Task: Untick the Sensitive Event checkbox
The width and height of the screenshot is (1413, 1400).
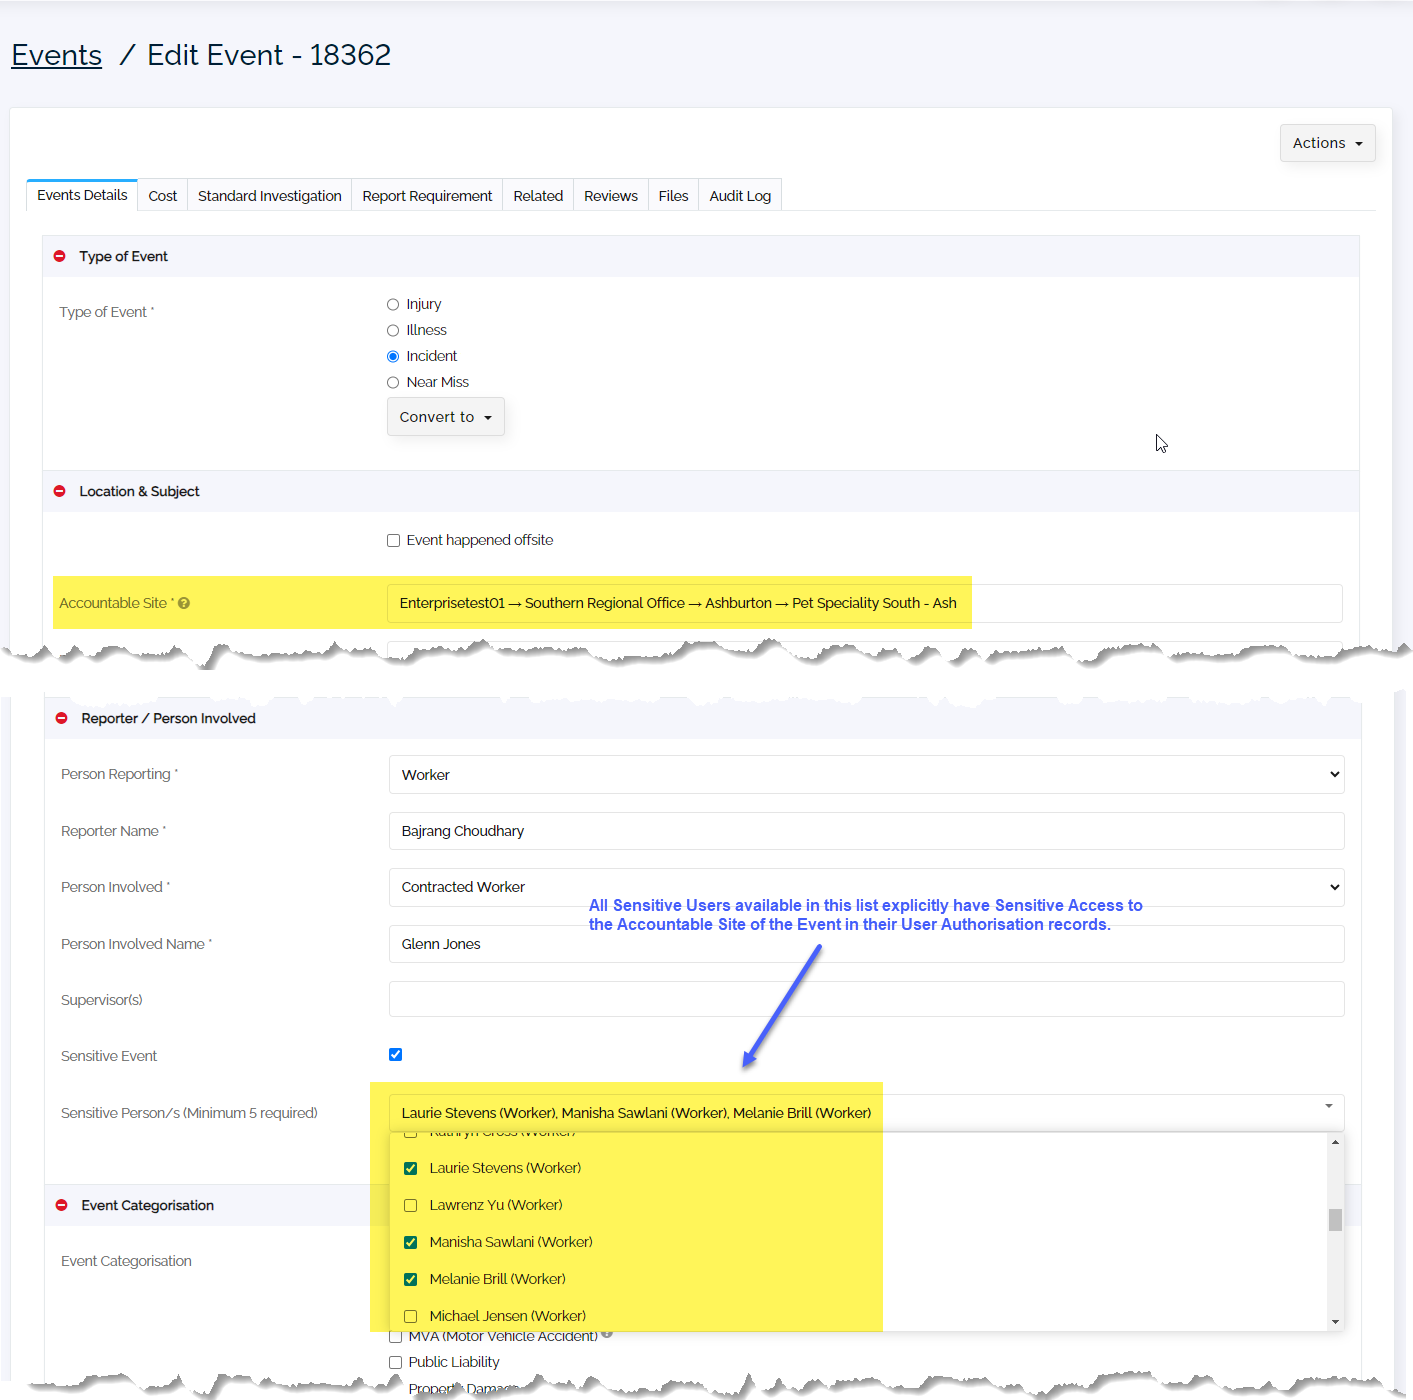Action: pyautogui.click(x=396, y=1055)
